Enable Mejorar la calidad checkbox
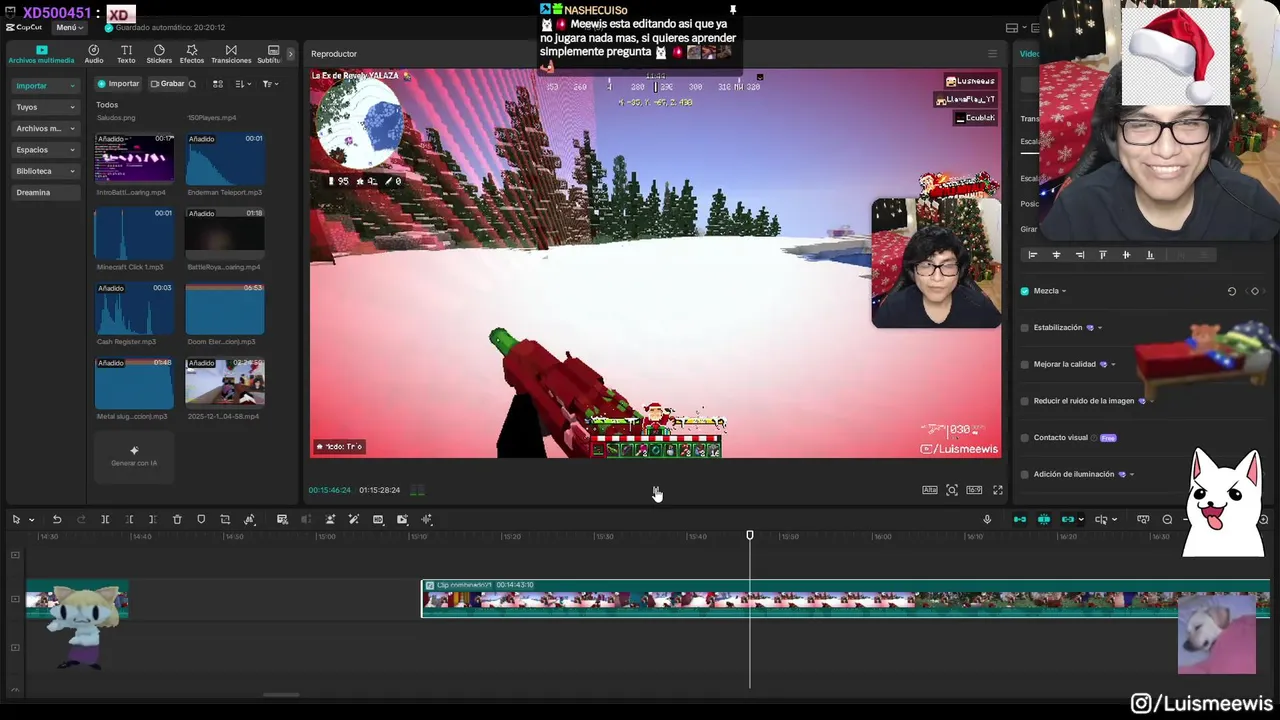This screenshot has width=1280, height=720. click(1024, 364)
